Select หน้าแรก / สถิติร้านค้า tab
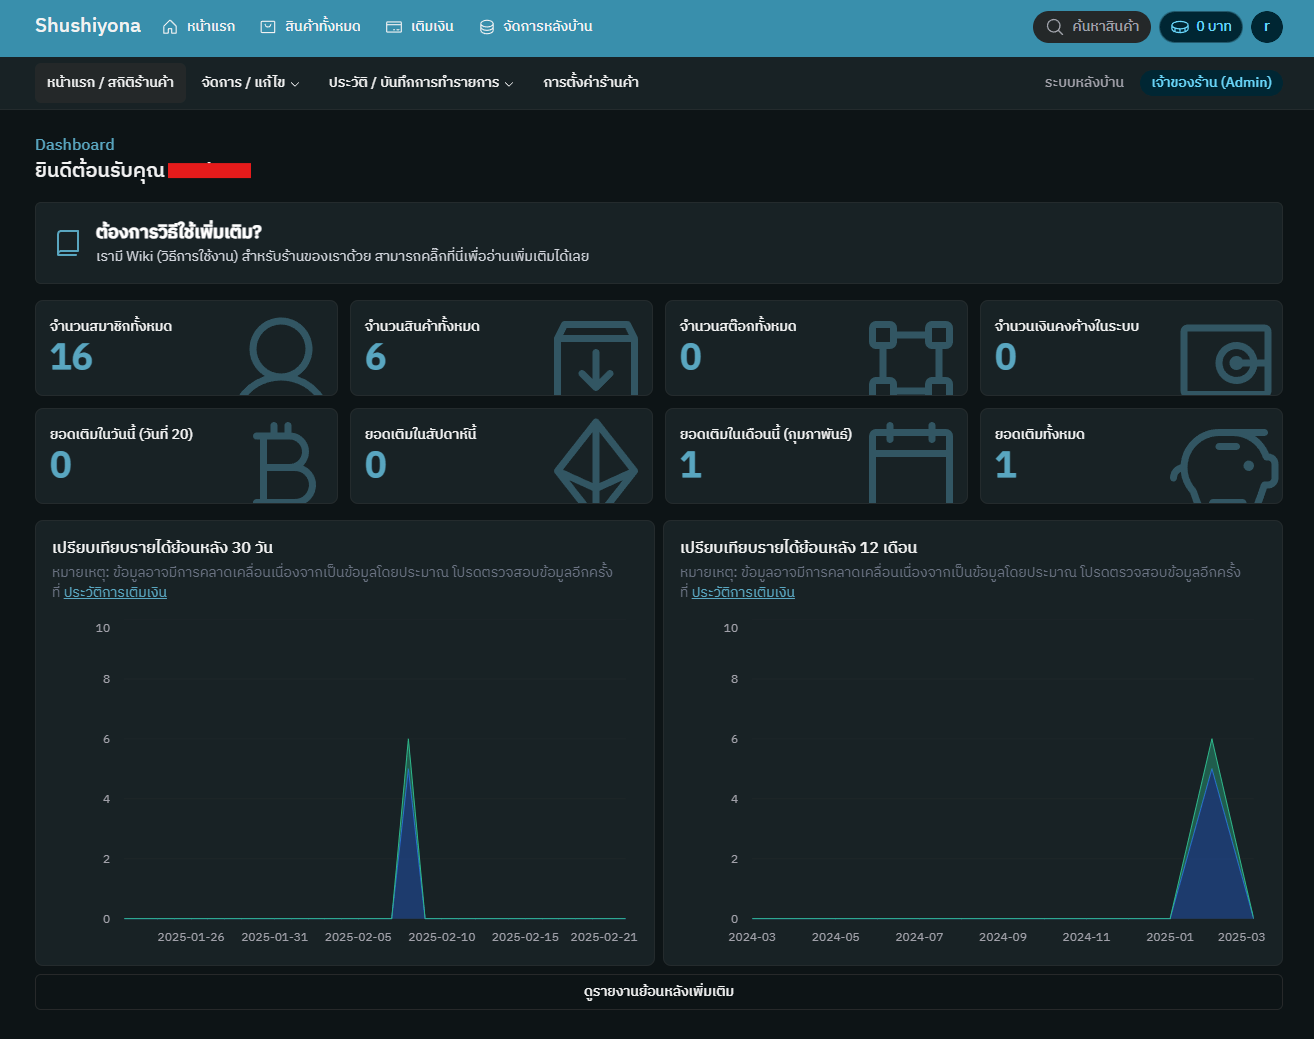The width and height of the screenshot is (1314, 1039). [110, 83]
